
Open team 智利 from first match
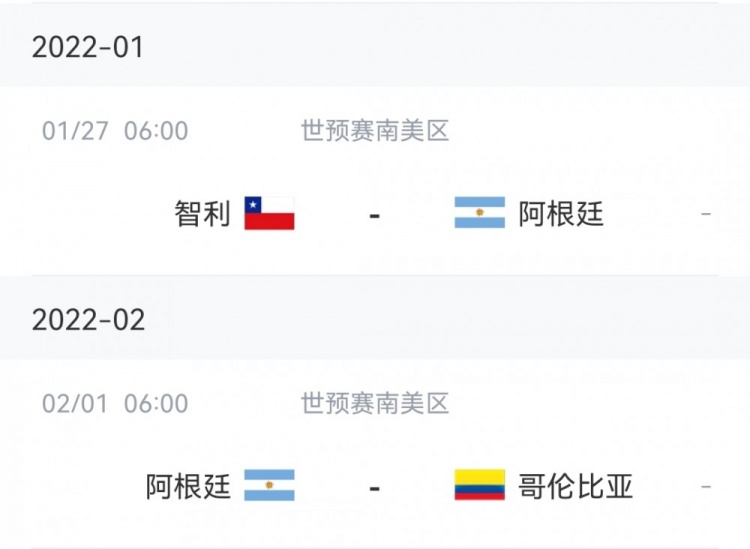tap(202, 213)
